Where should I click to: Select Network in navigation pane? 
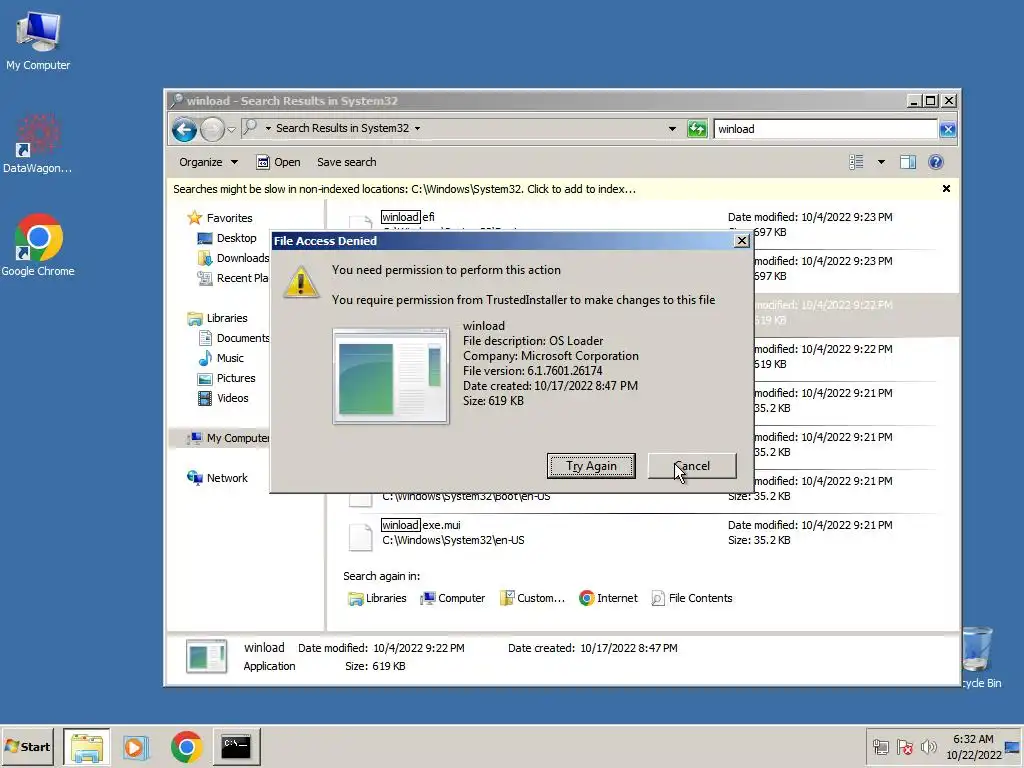click(217, 478)
